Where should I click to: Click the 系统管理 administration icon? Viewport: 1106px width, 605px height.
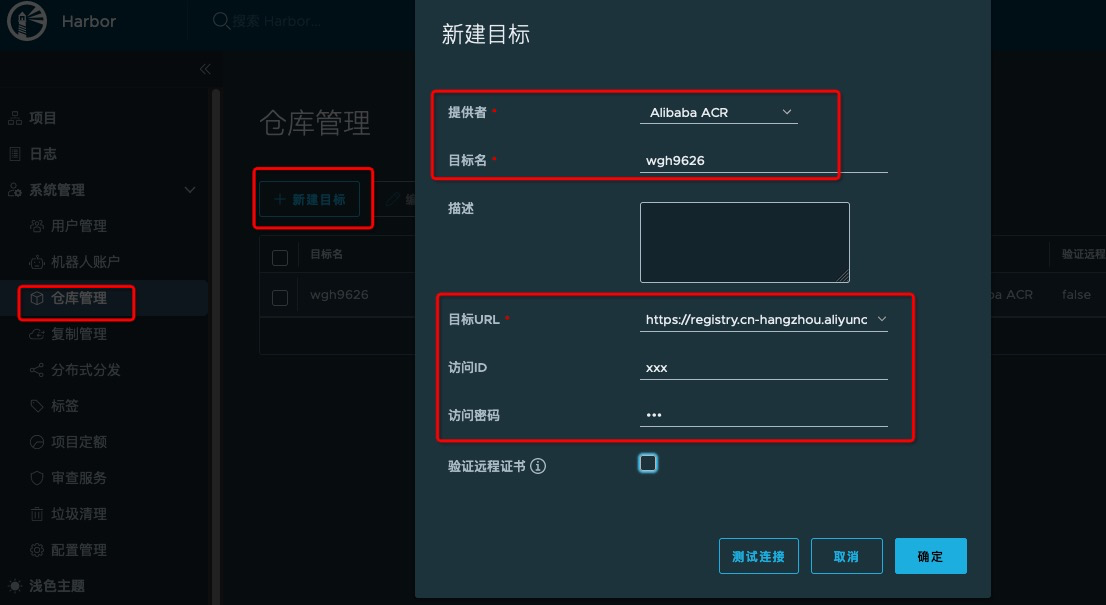(15, 190)
